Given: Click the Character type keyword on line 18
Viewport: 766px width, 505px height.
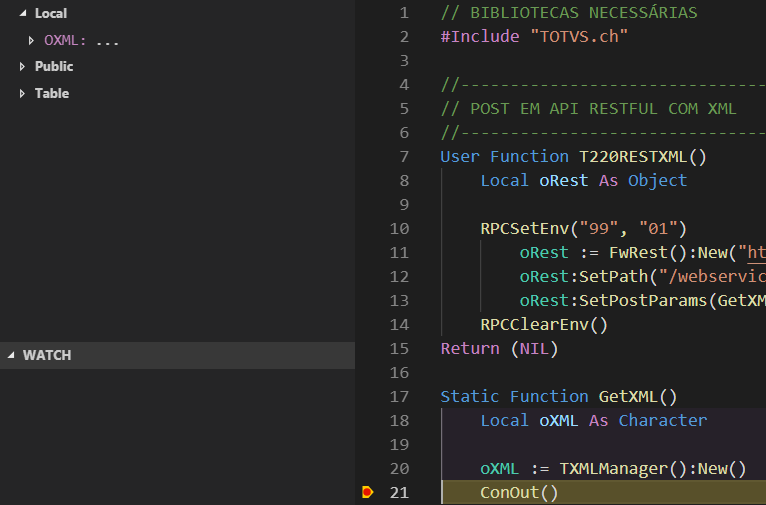Looking at the screenshot, I should point(663,421).
